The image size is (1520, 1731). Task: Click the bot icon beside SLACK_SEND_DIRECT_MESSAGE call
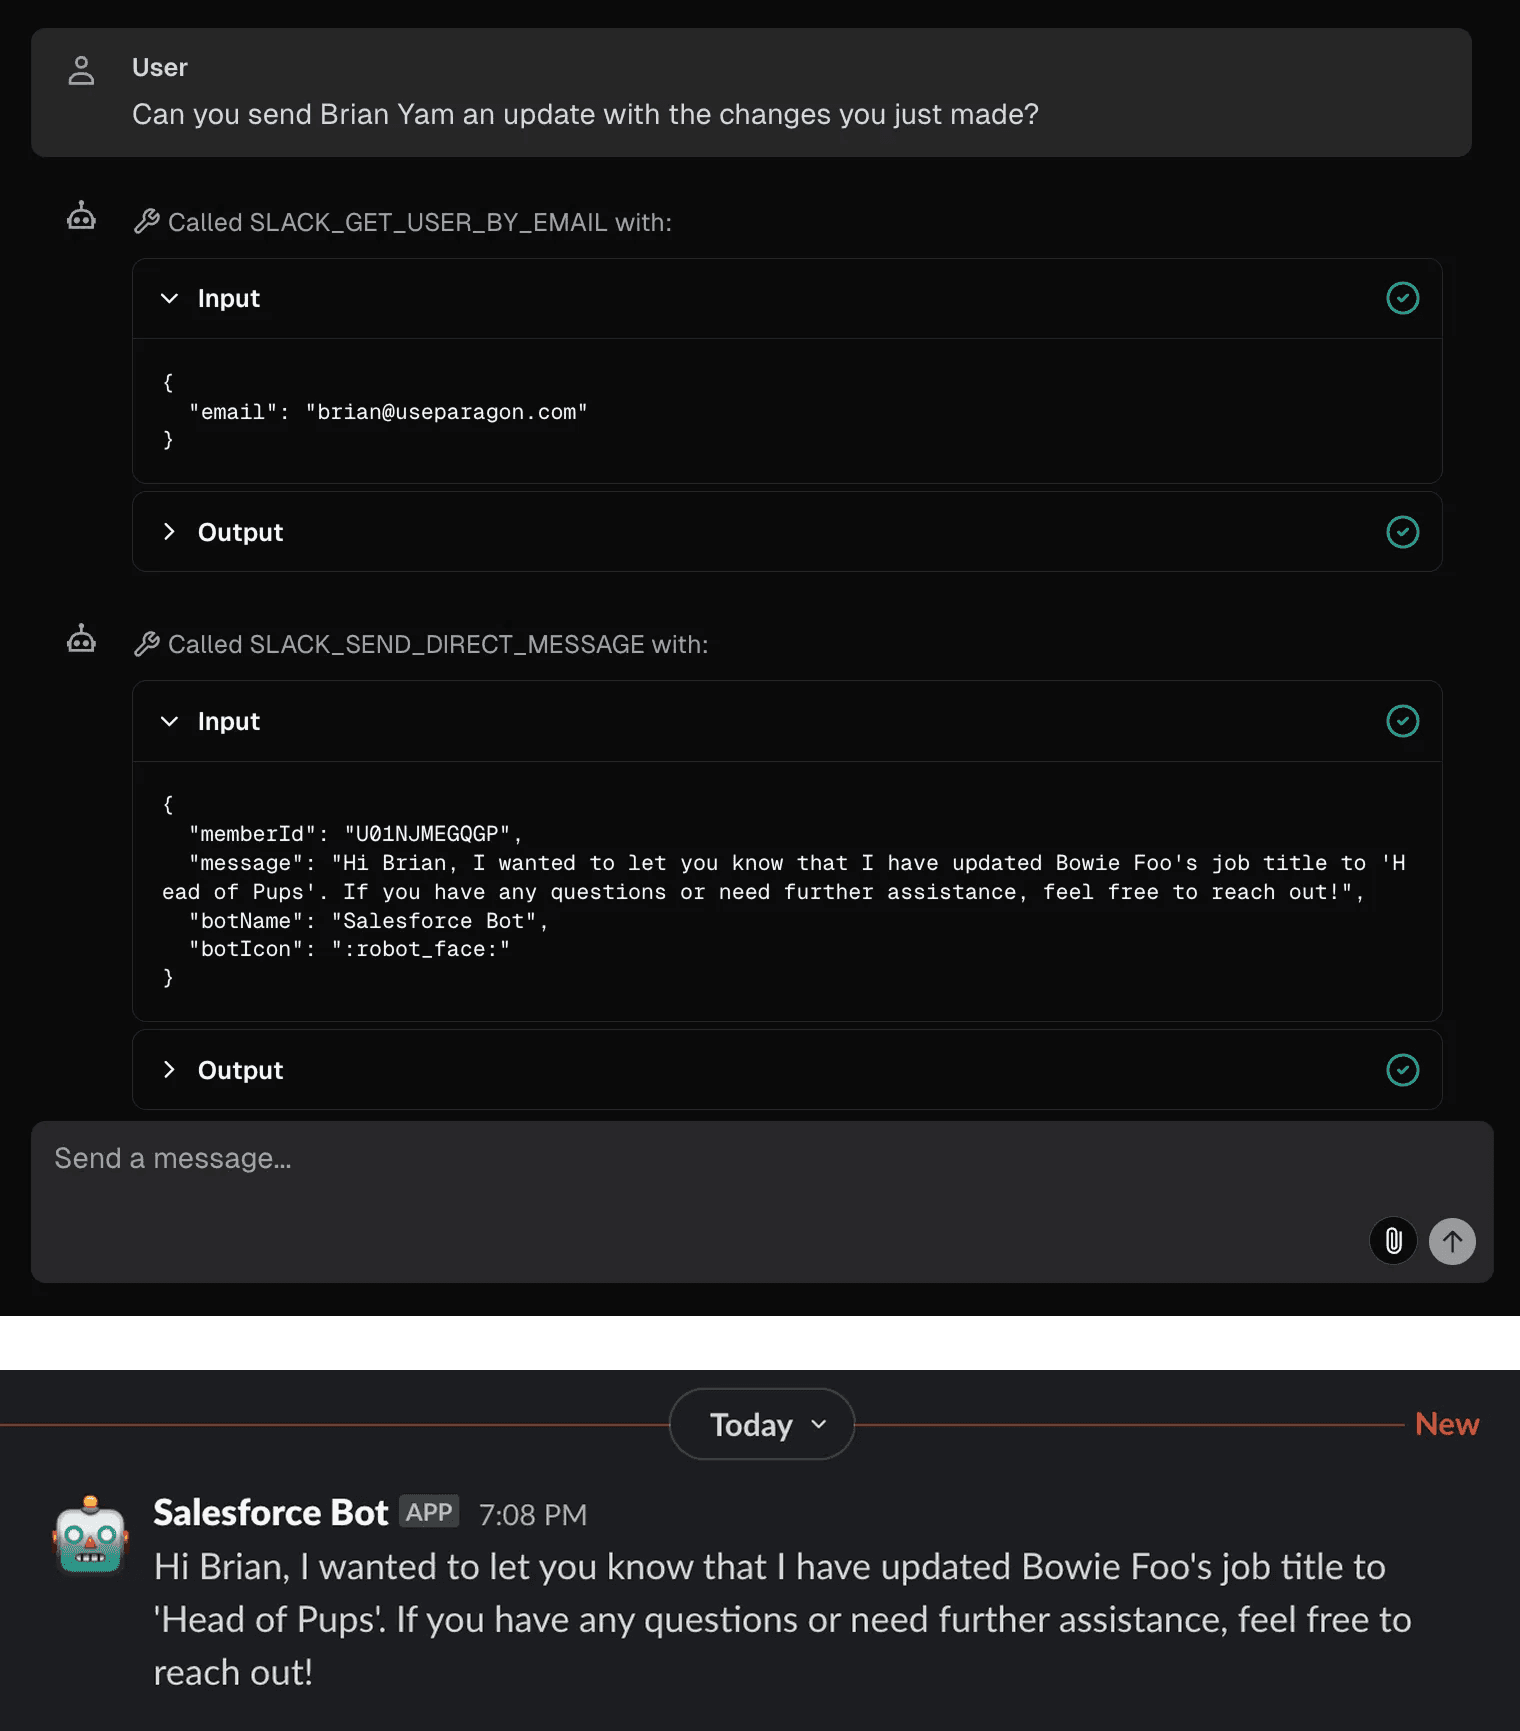(81, 639)
